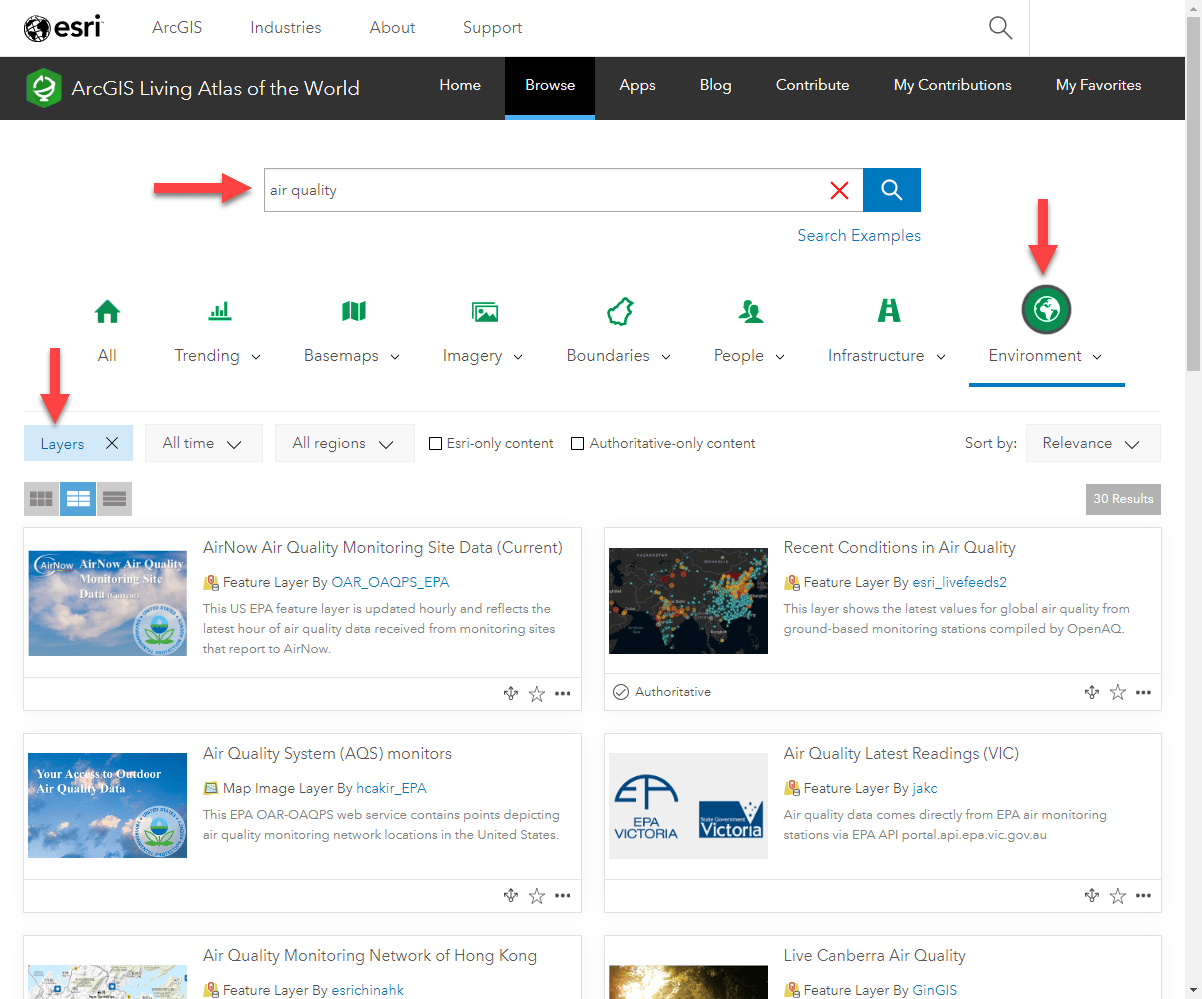1202x999 pixels.
Task: Go to the Home tab
Action: [x=460, y=85]
